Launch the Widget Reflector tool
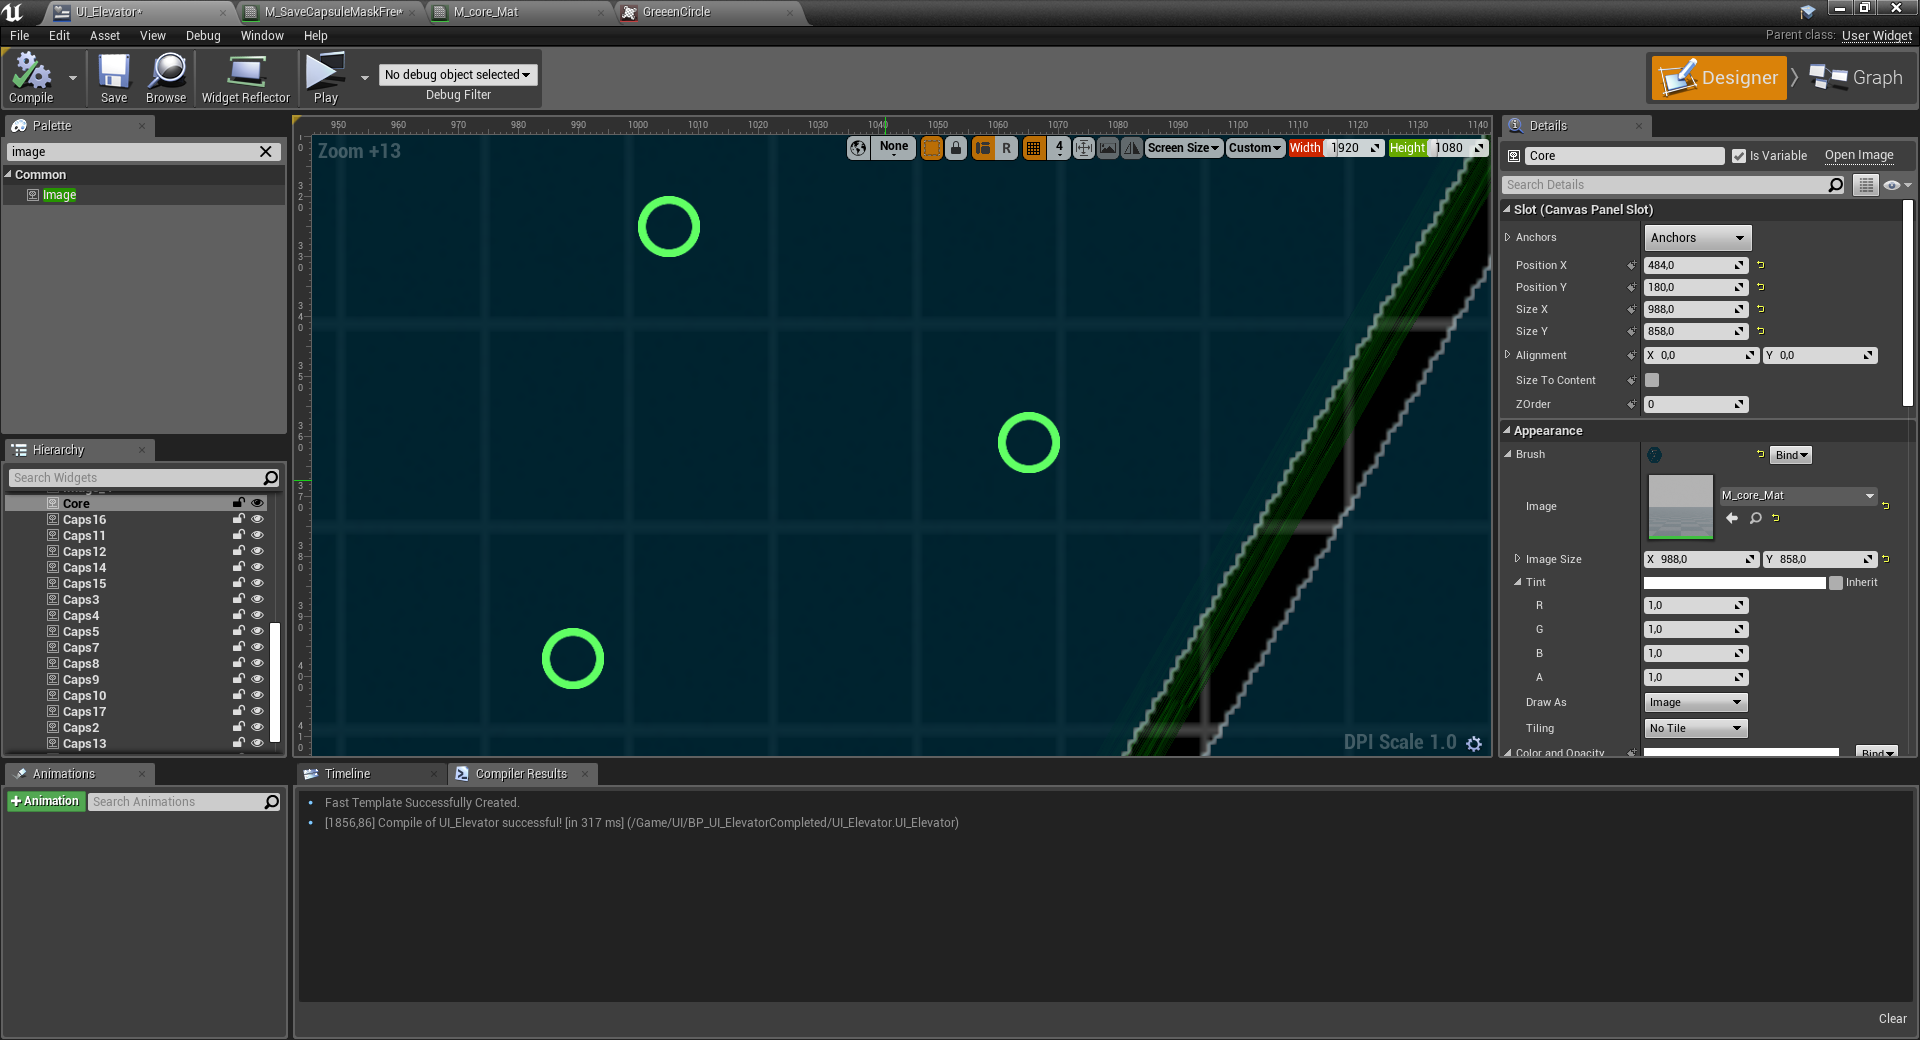 pos(245,78)
